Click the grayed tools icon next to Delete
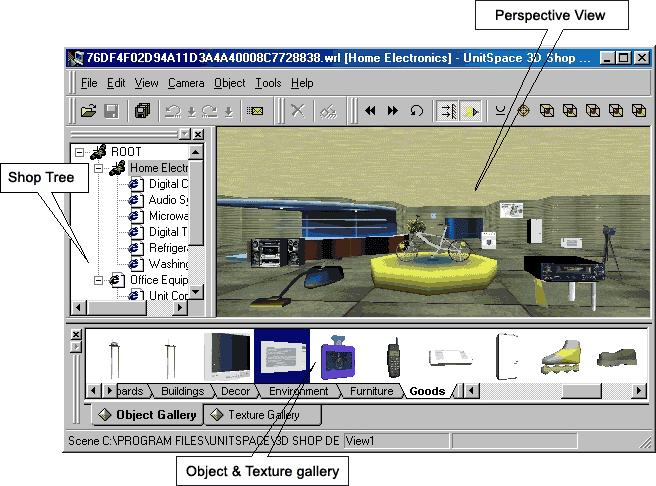 [328, 111]
